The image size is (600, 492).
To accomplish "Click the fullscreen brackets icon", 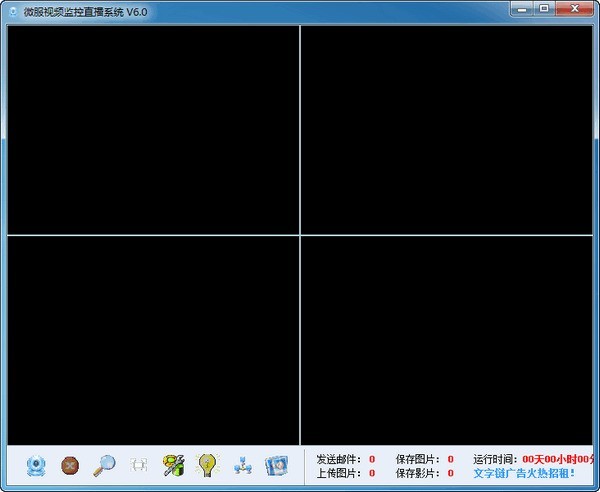I will 138,465.
